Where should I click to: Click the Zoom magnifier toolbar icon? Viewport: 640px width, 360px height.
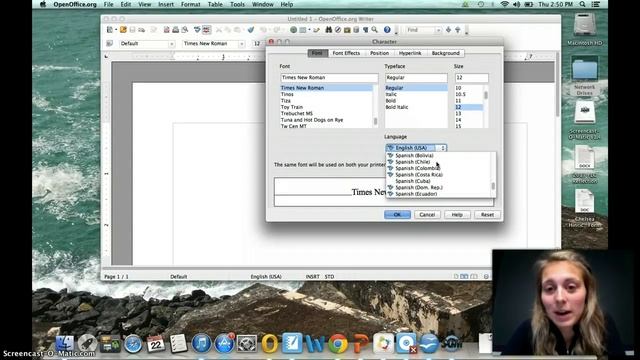point(374,30)
